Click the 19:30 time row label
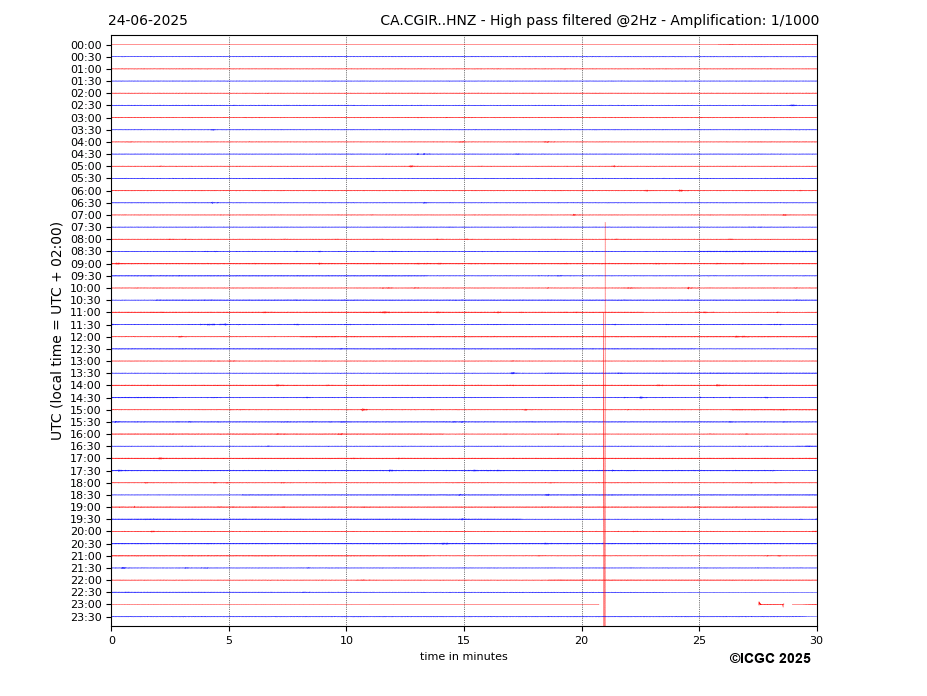This screenshot has height=696, width=927. coord(86,520)
